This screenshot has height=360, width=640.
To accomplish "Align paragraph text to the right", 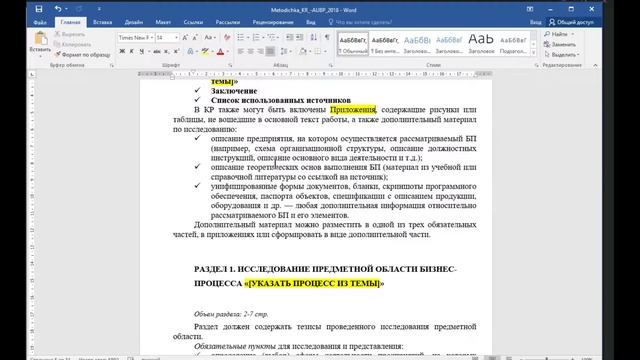I will click(x=260, y=51).
